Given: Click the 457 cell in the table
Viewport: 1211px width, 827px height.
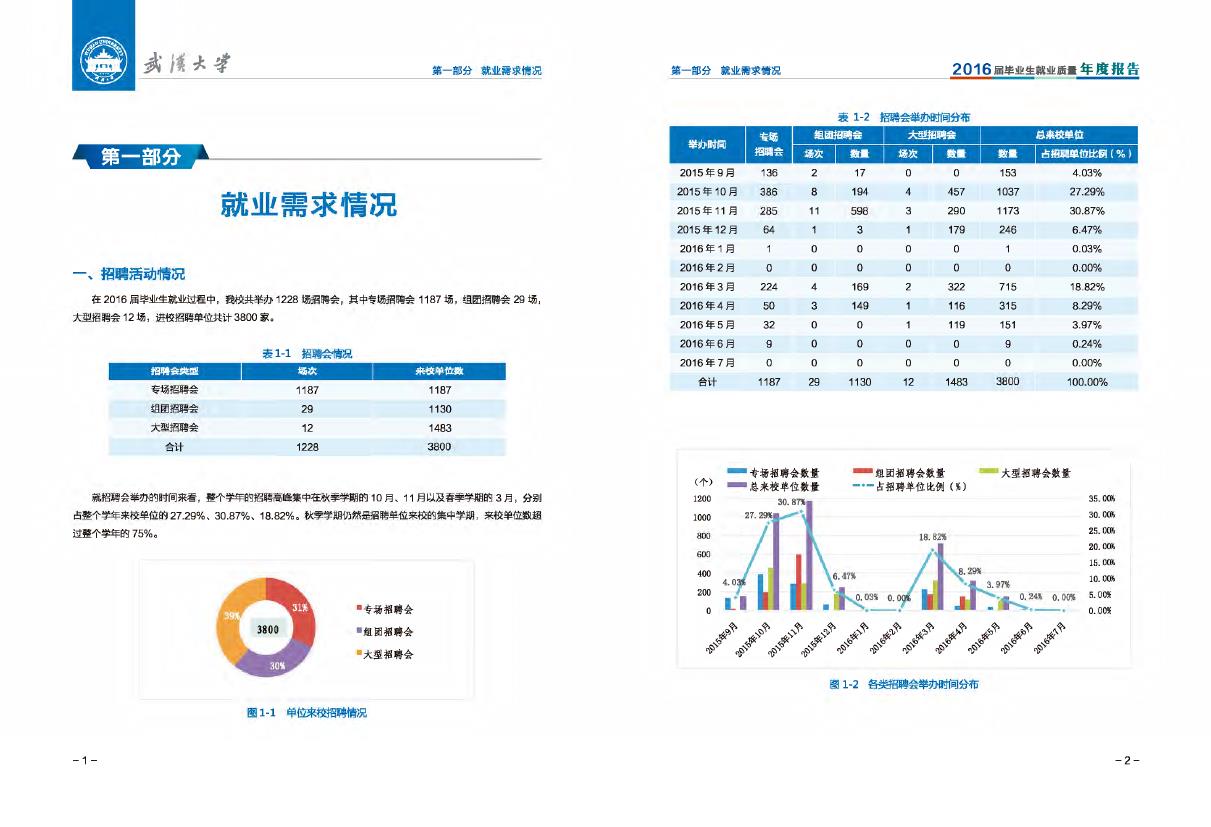Looking at the screenshot, I should click(955, 191).
